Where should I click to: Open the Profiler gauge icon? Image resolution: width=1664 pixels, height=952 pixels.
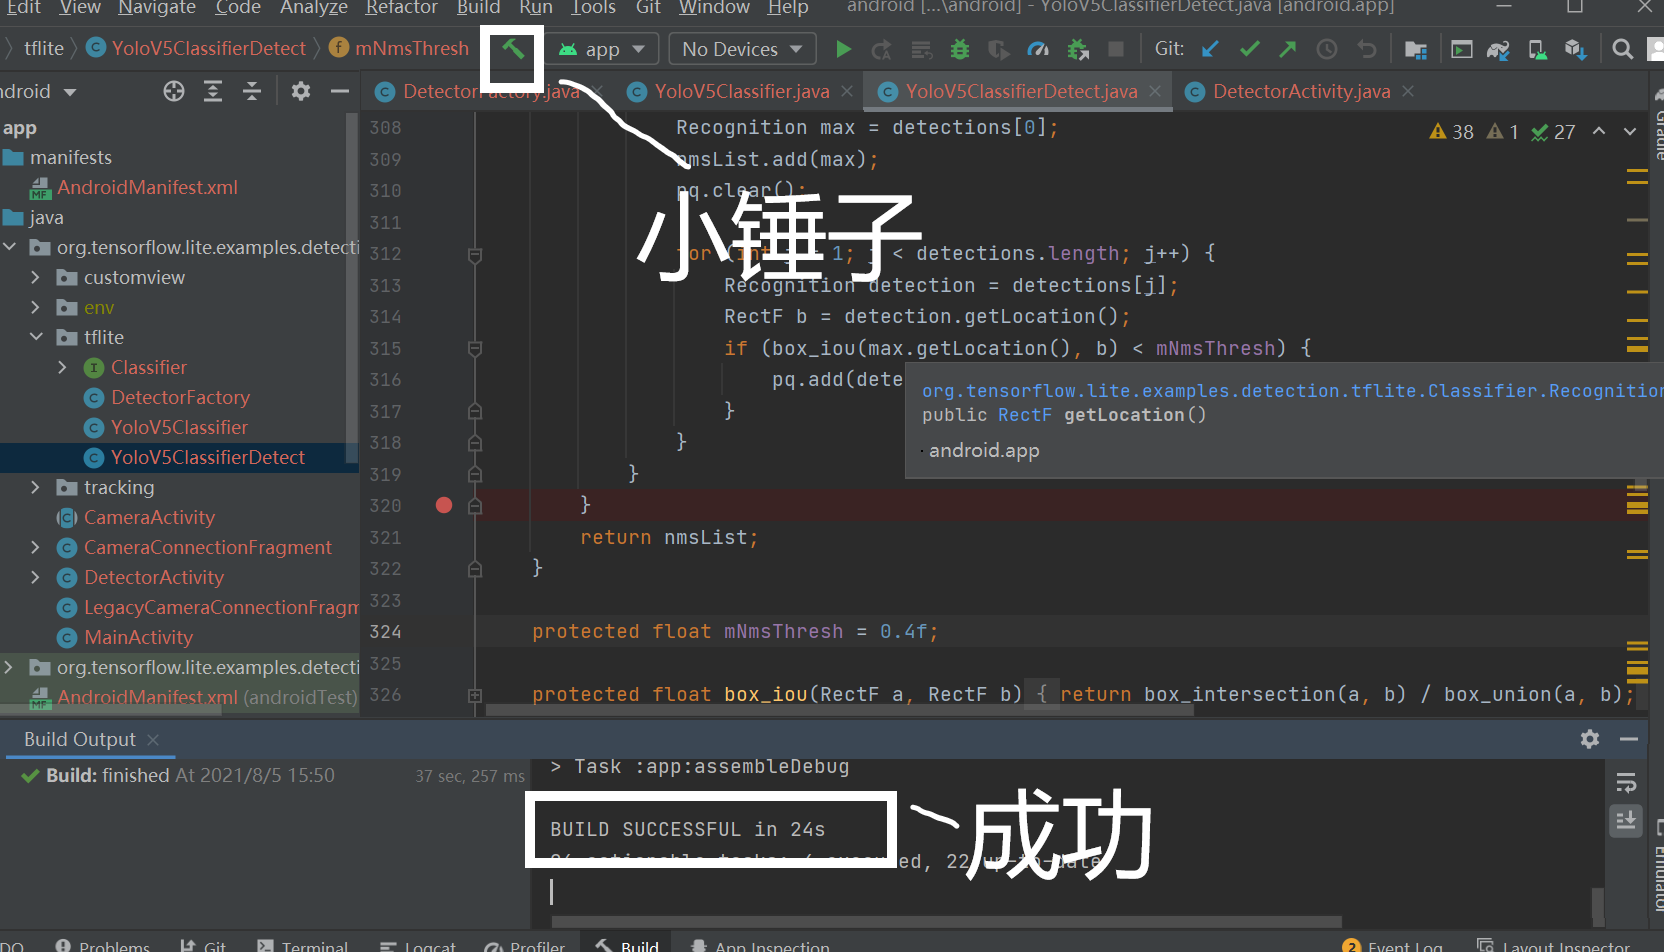1038,48
